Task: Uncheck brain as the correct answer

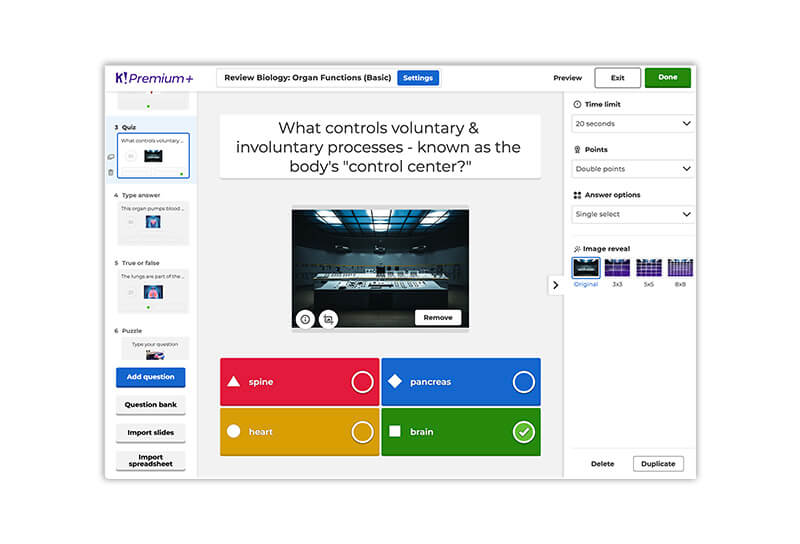Action: click(523, 432)
